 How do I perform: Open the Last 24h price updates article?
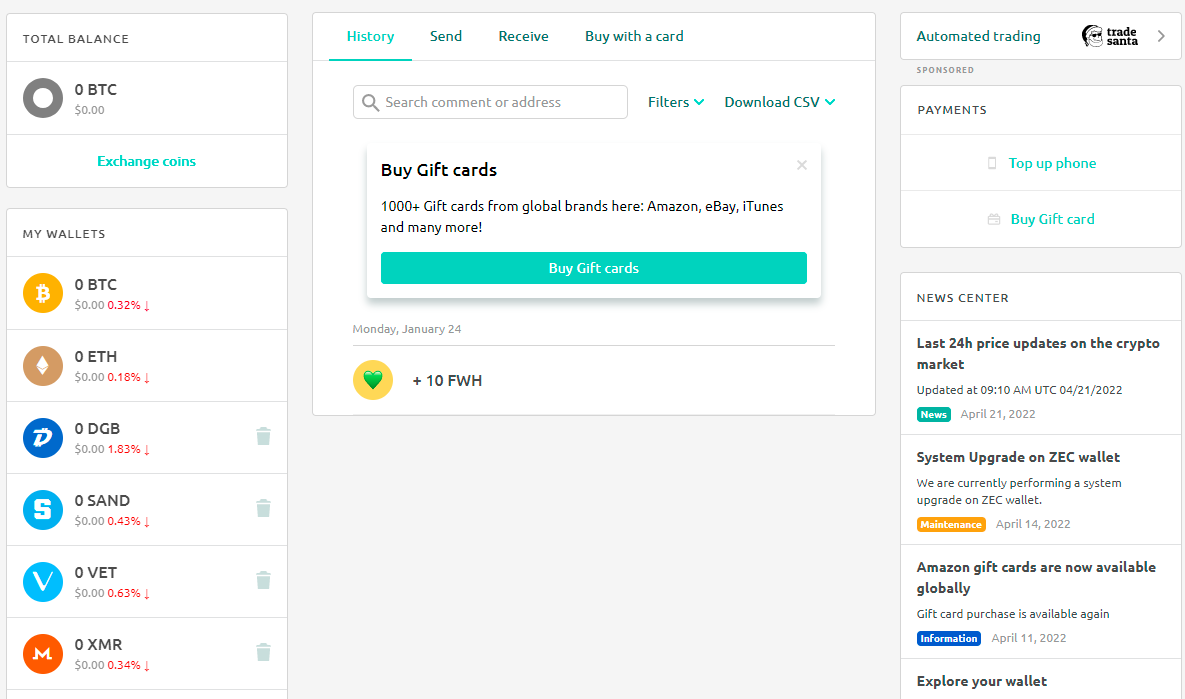pyautogui.click(x=1038, y=354)
